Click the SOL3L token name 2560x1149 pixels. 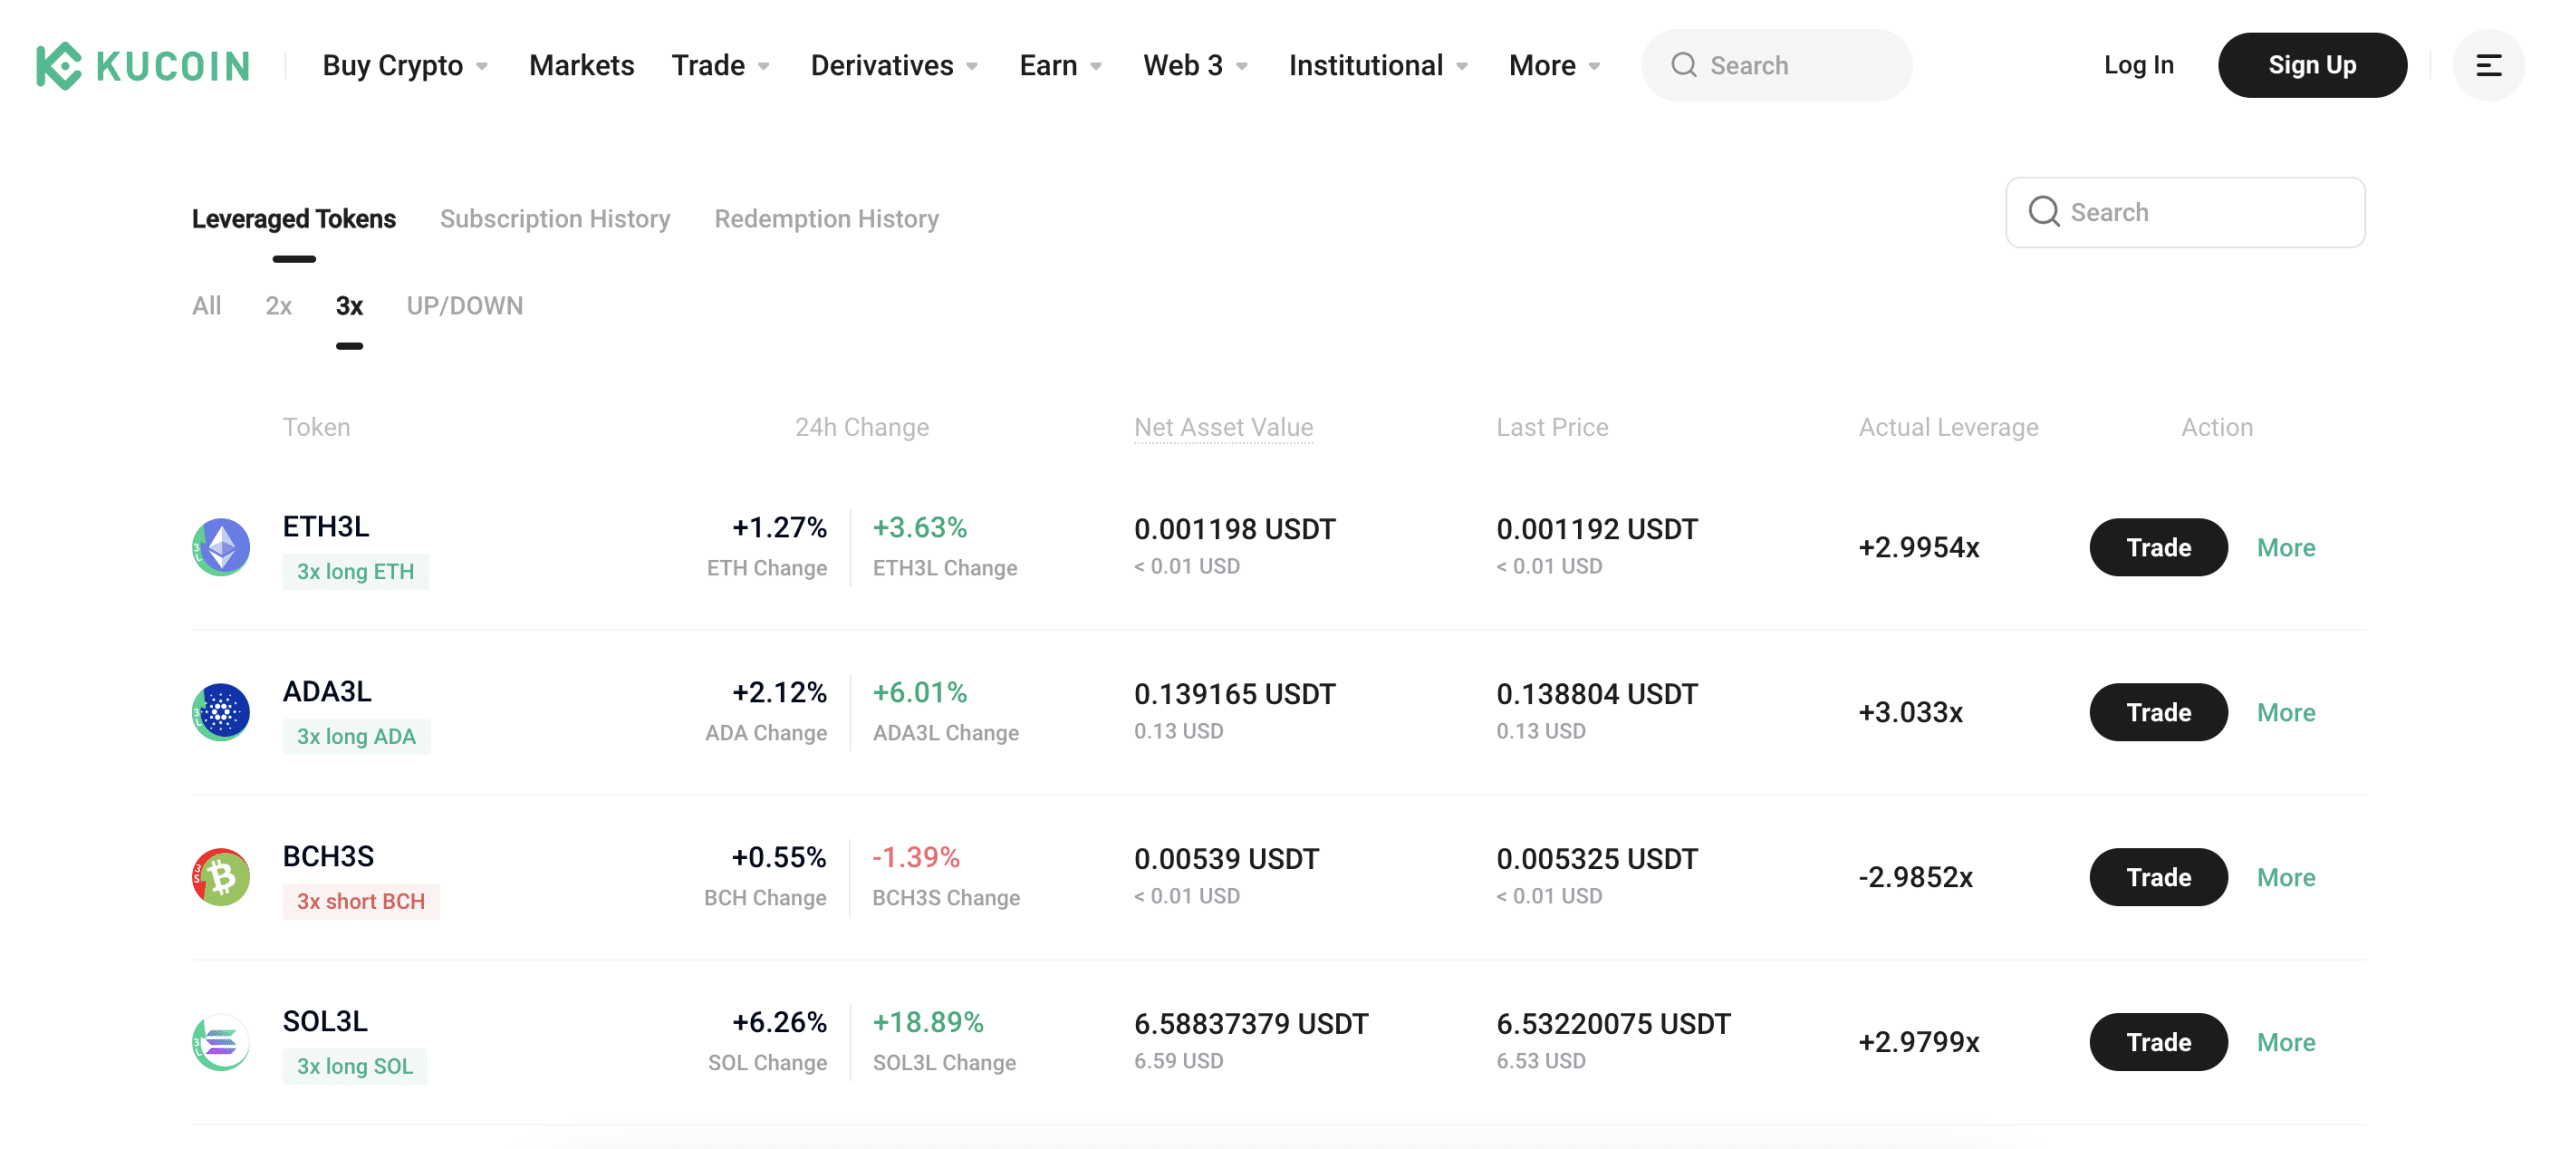325,1022
